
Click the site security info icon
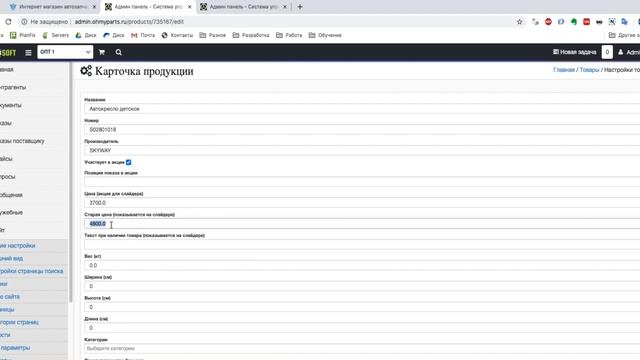24,22
